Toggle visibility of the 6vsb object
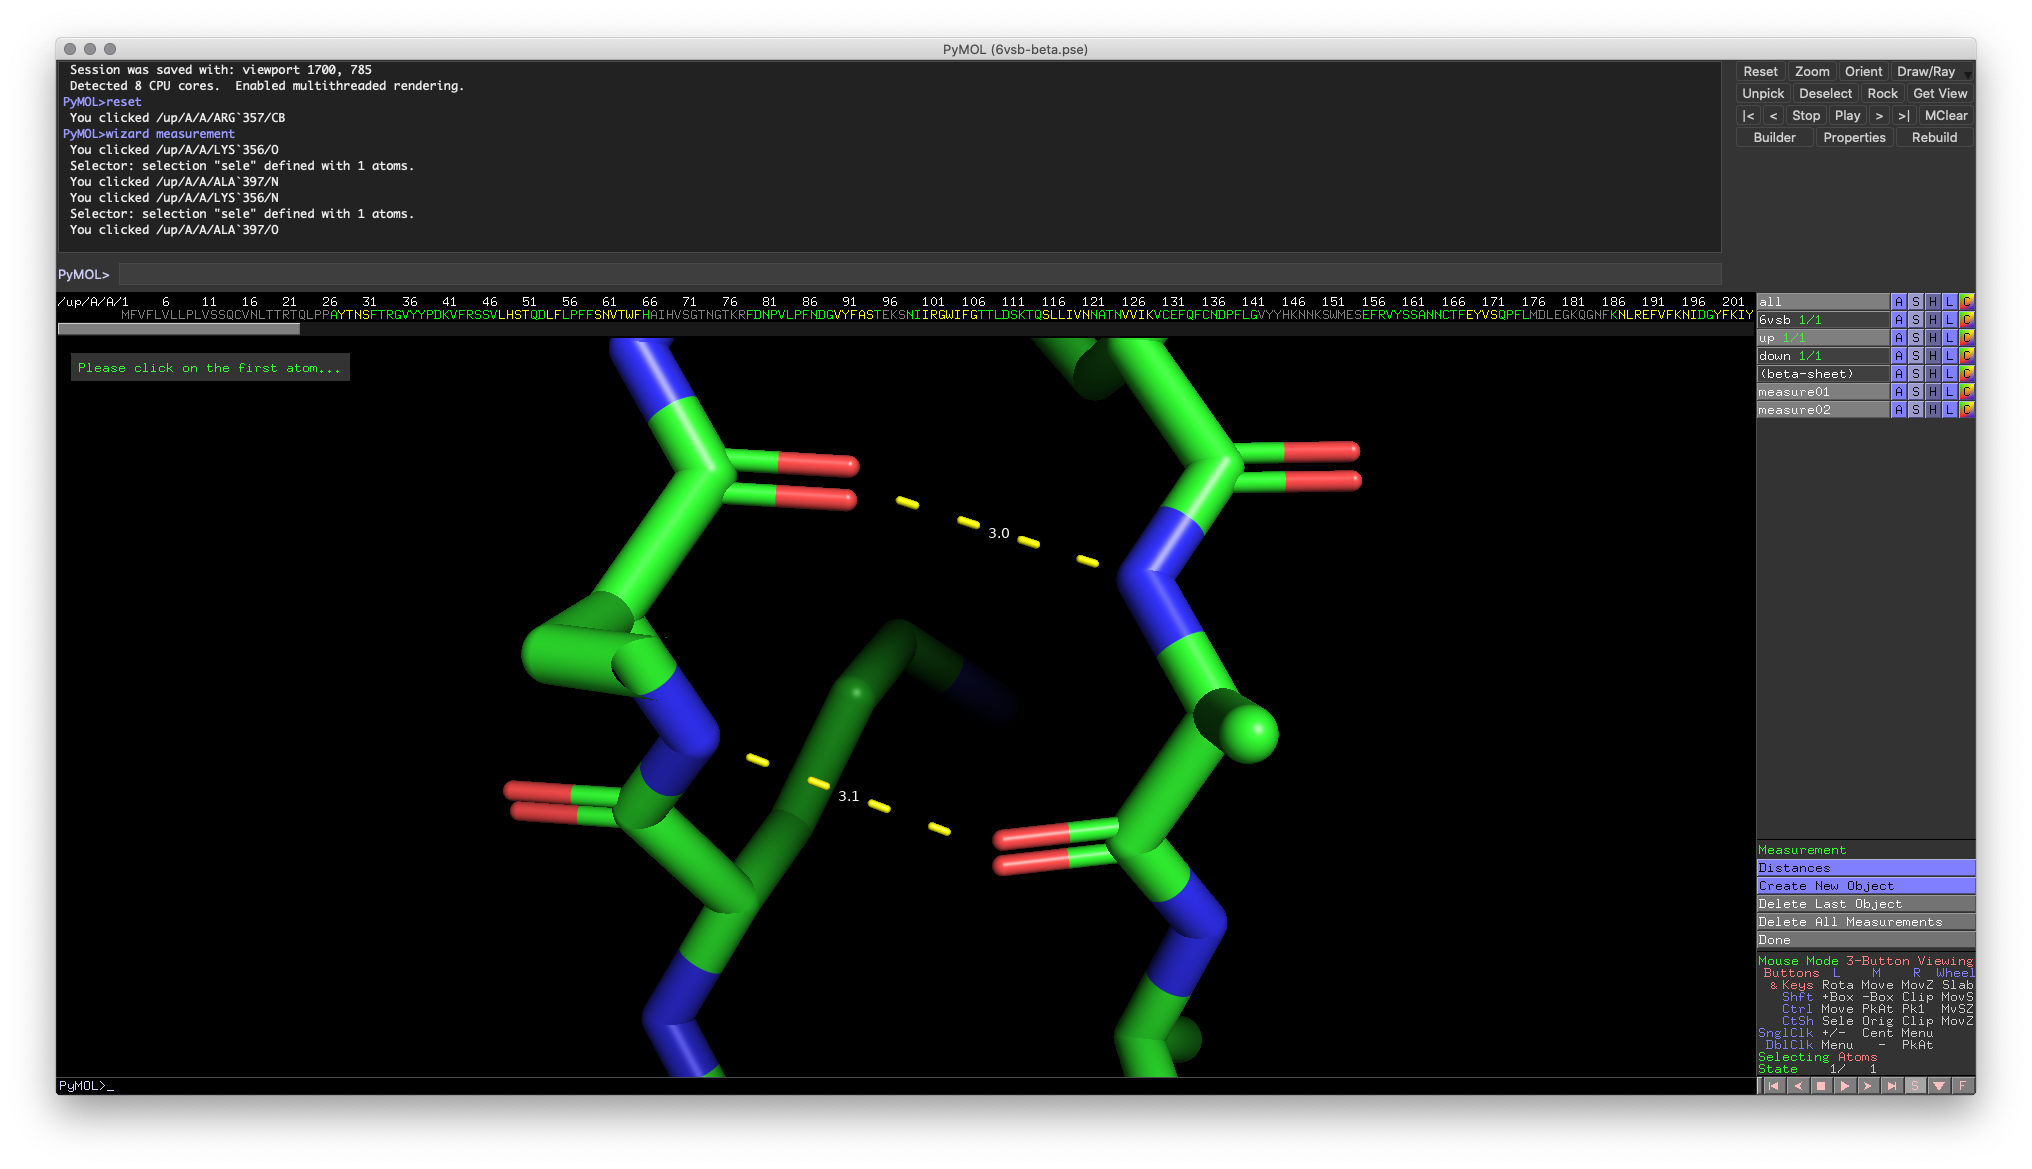This screenshot has height=1169, width=2032. (x=1822, y=320)
